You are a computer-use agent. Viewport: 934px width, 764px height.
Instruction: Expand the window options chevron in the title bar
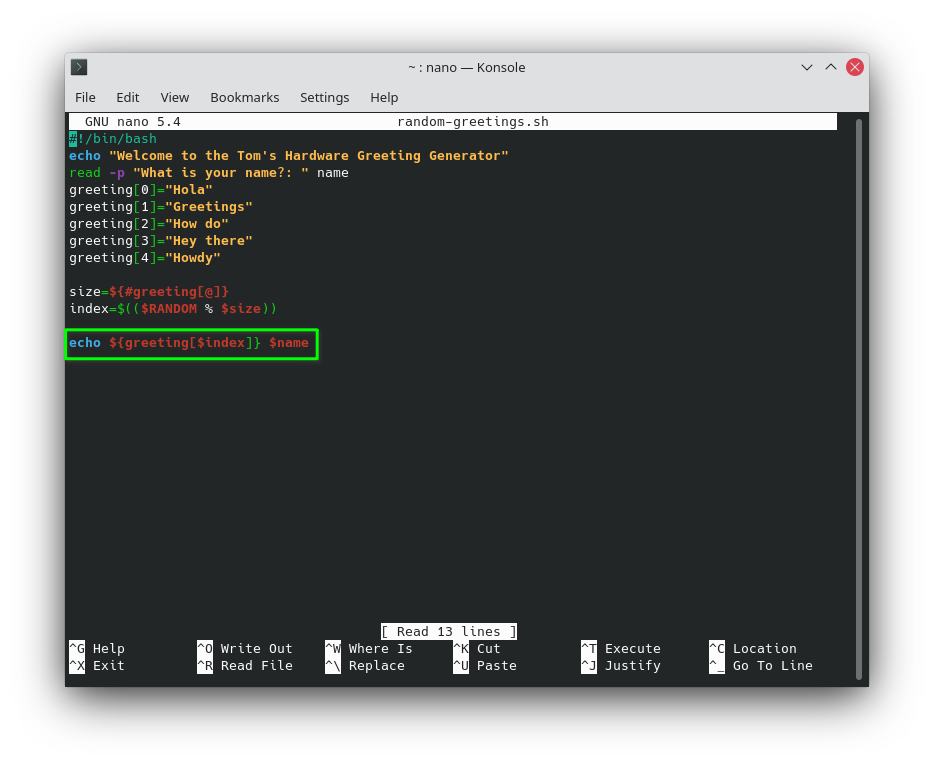click(806, 67)
